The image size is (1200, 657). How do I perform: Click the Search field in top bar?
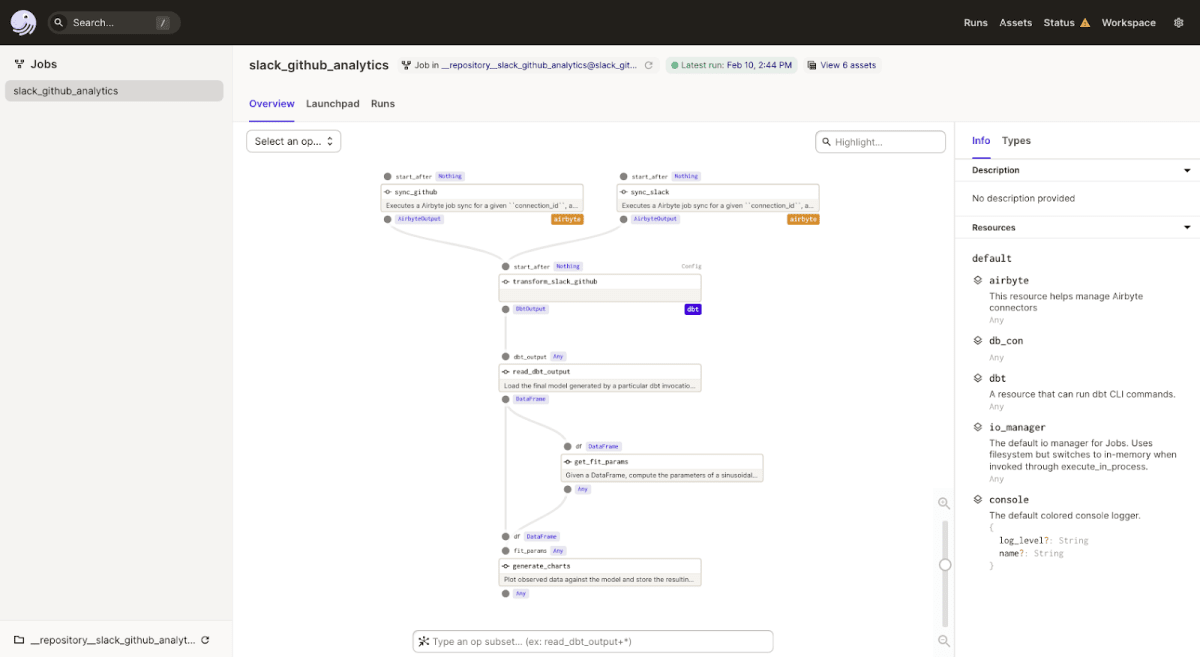[114, 22]
